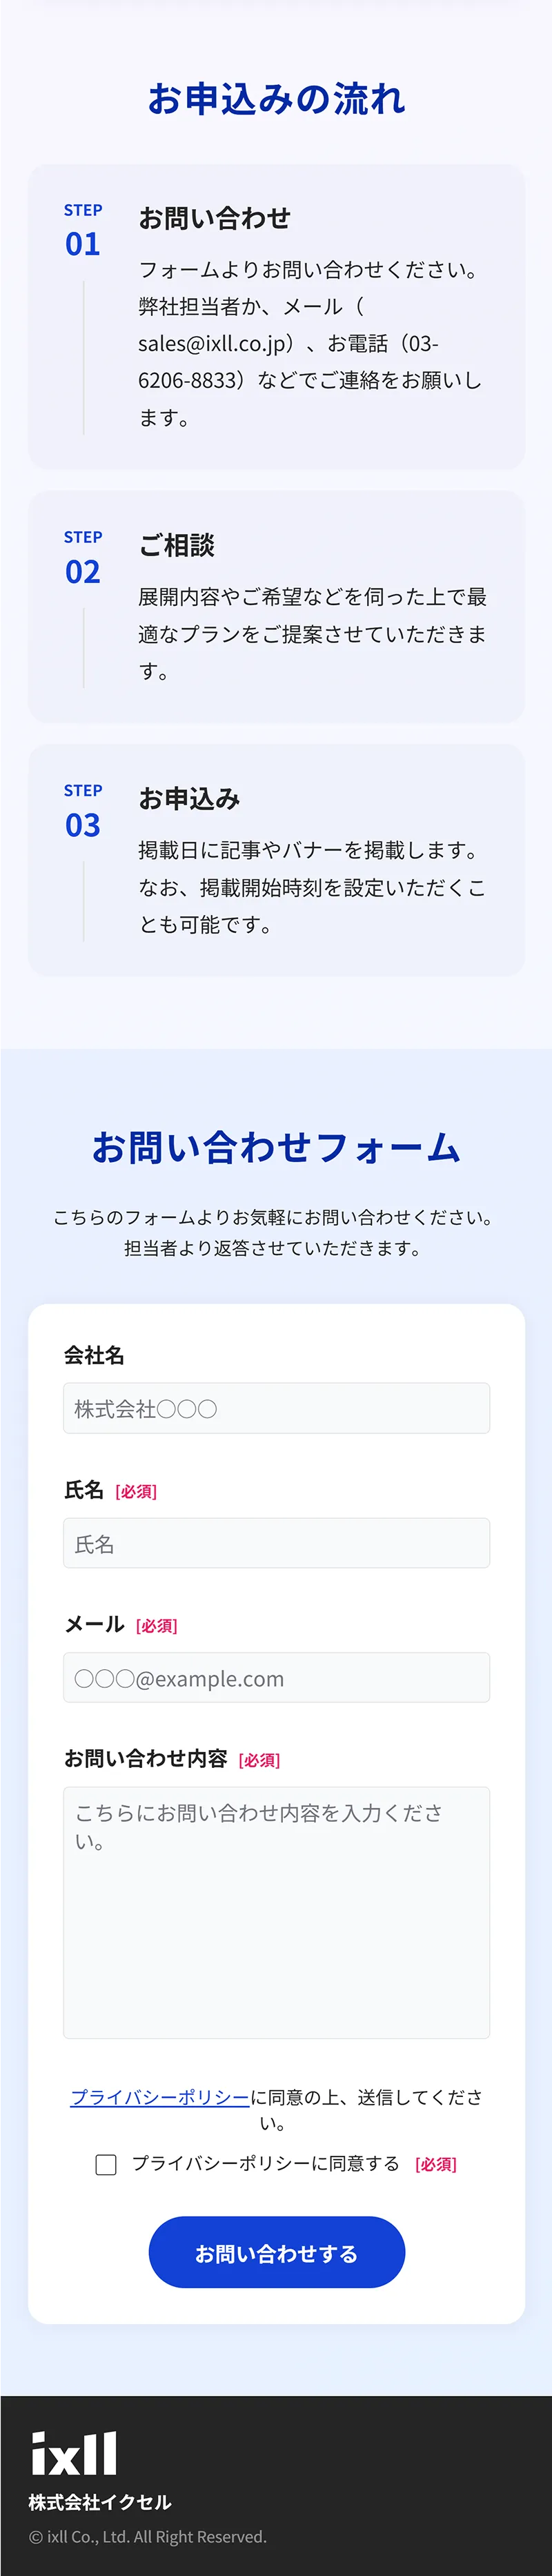Click the お問い合わせフォーム heading
The image size is (552, 2576).
tap(276, 1147)
